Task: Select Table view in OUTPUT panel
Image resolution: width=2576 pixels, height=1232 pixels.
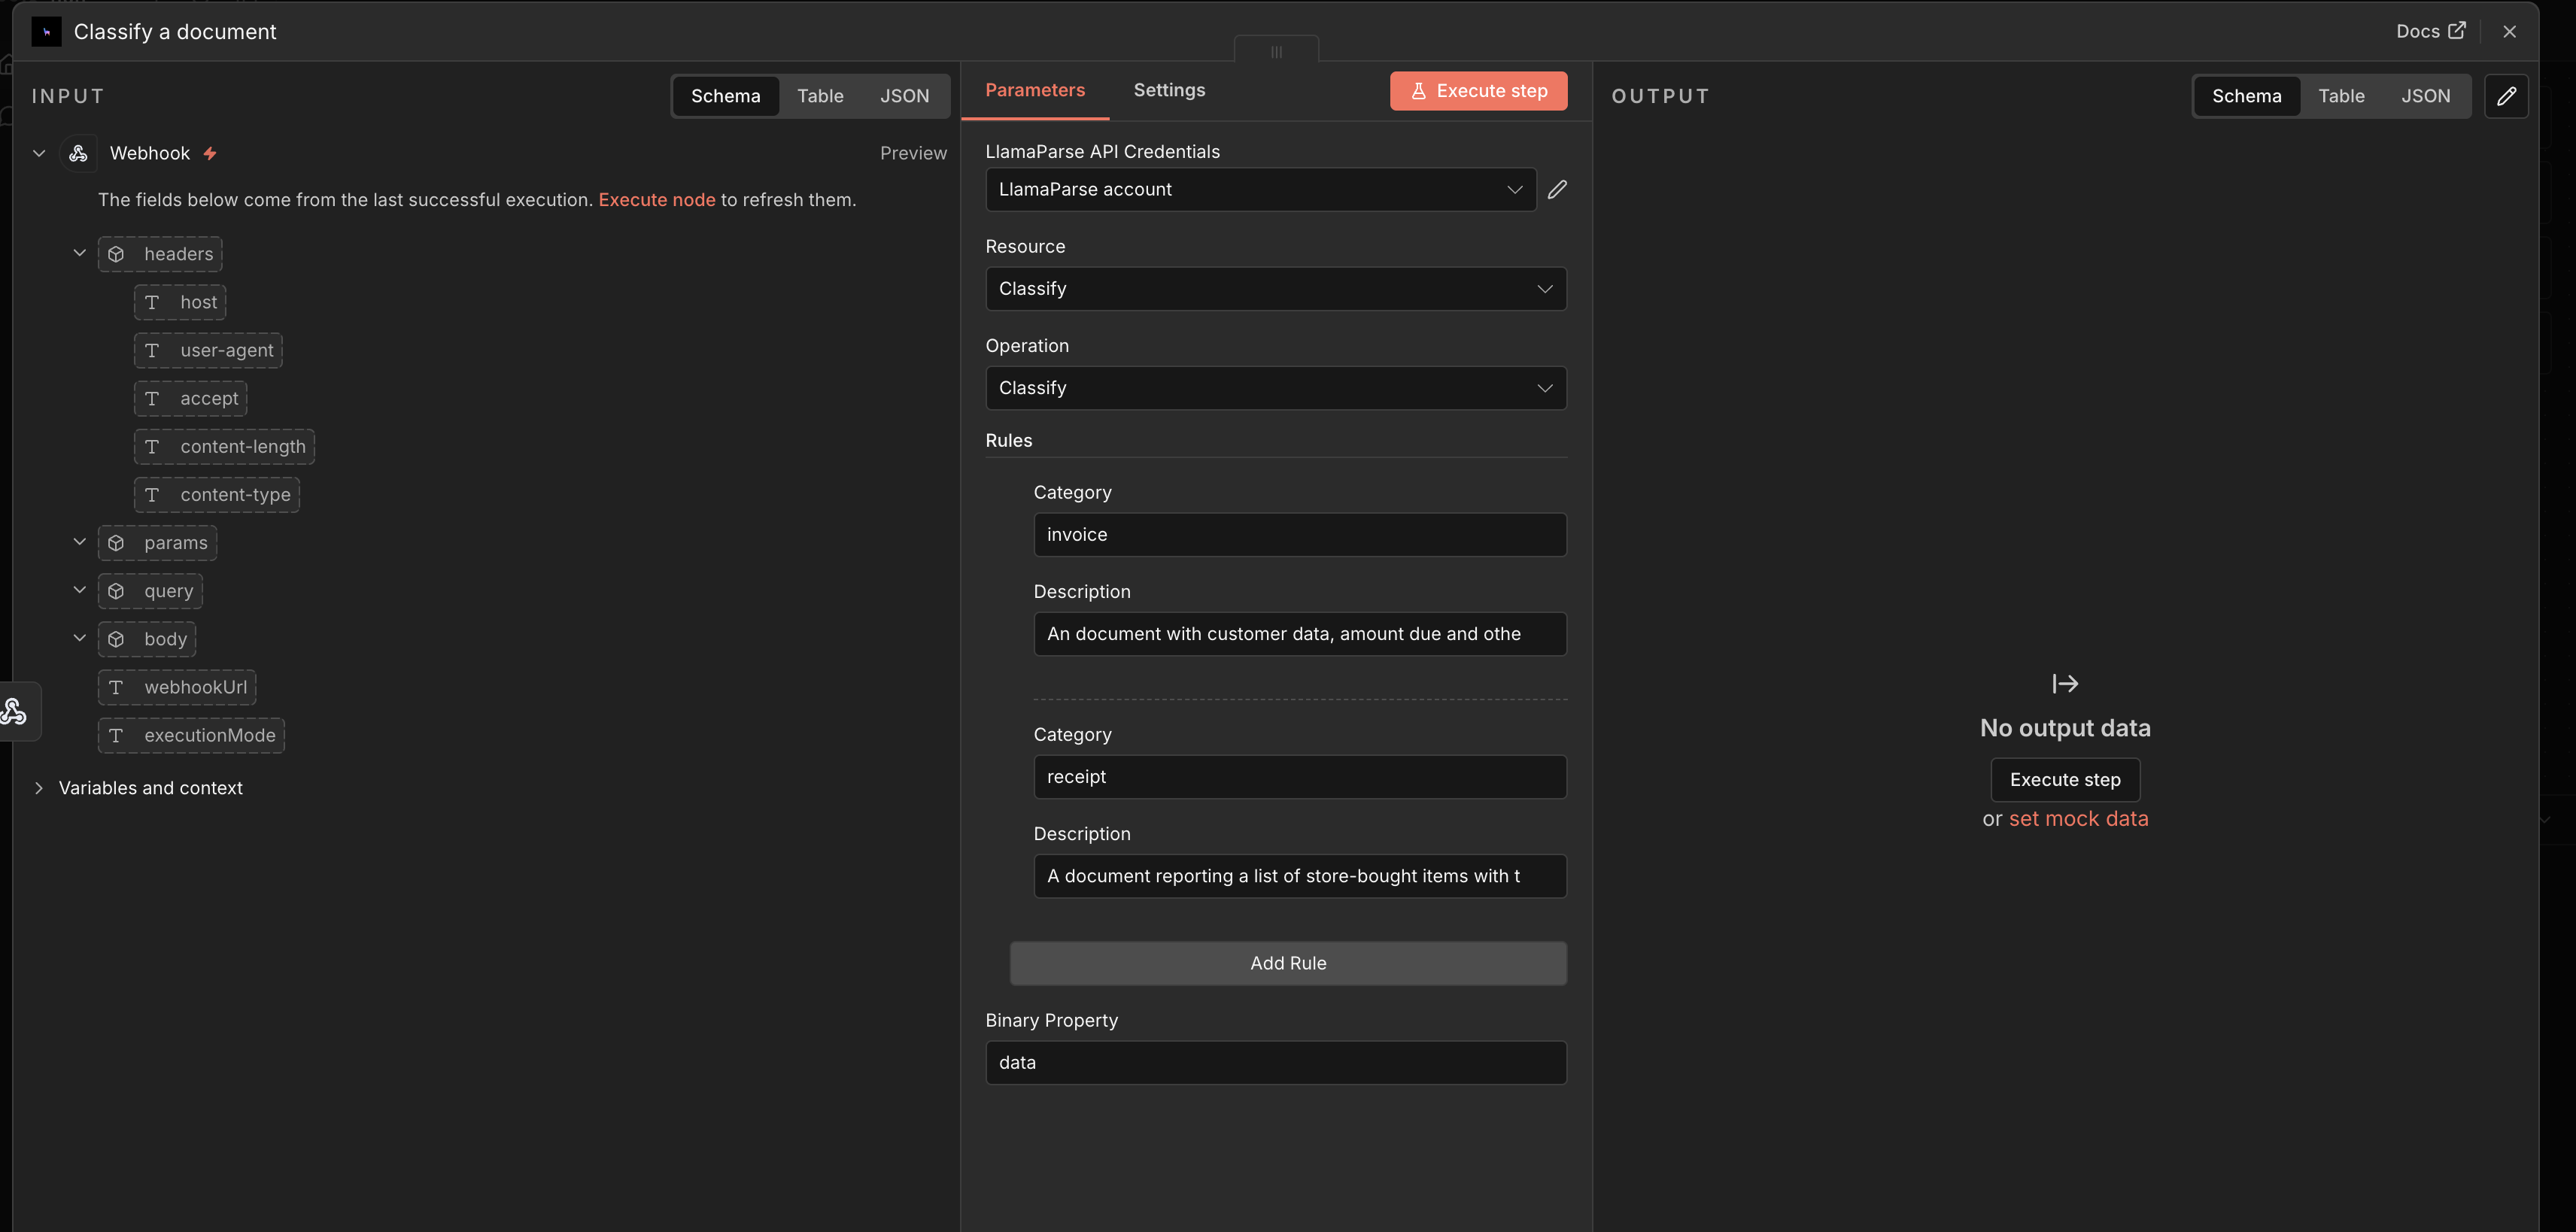Action: (x=2341, y=96)
